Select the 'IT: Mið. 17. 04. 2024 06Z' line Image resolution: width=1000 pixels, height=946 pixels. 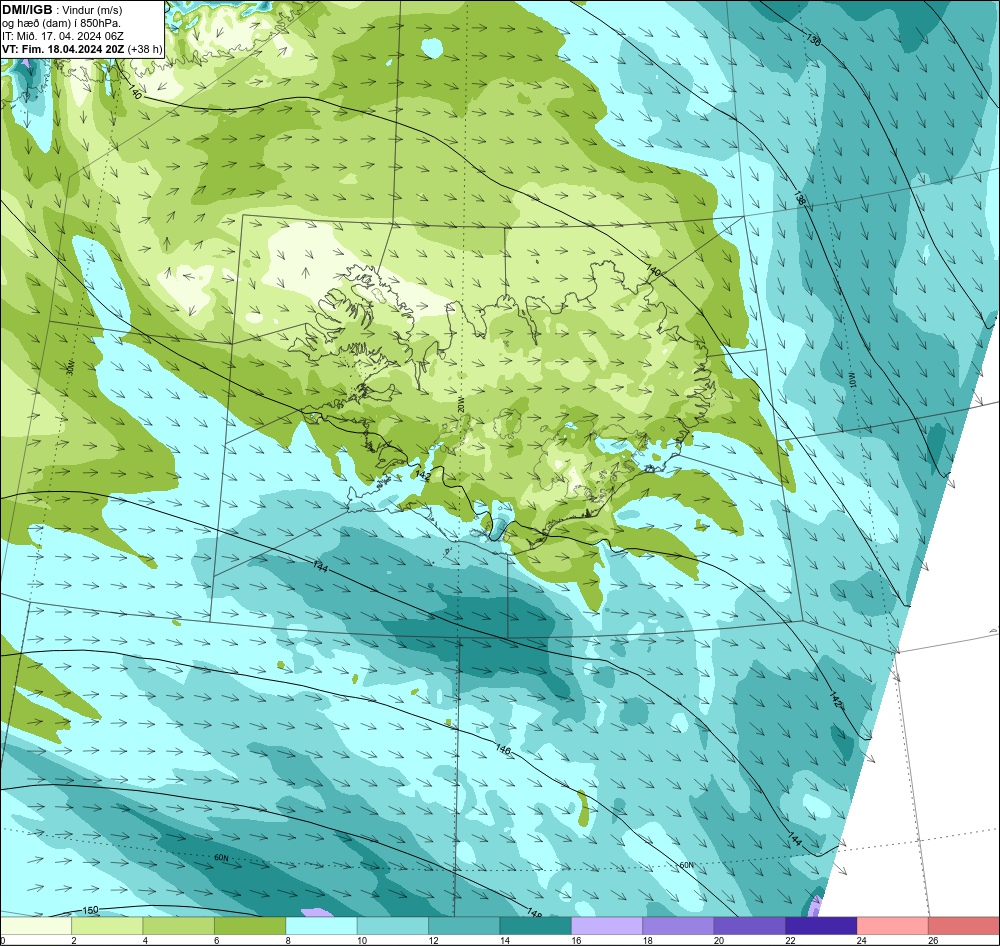point(62,36)
